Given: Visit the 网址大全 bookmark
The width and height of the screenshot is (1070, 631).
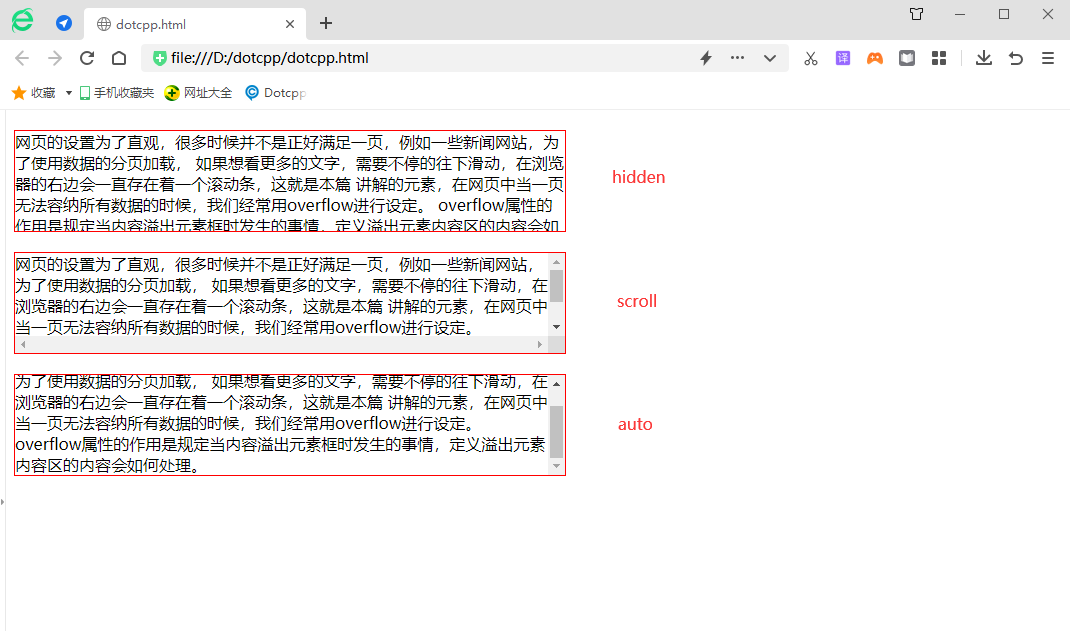Looking at the screenshot, I should [x=197, y=92].
